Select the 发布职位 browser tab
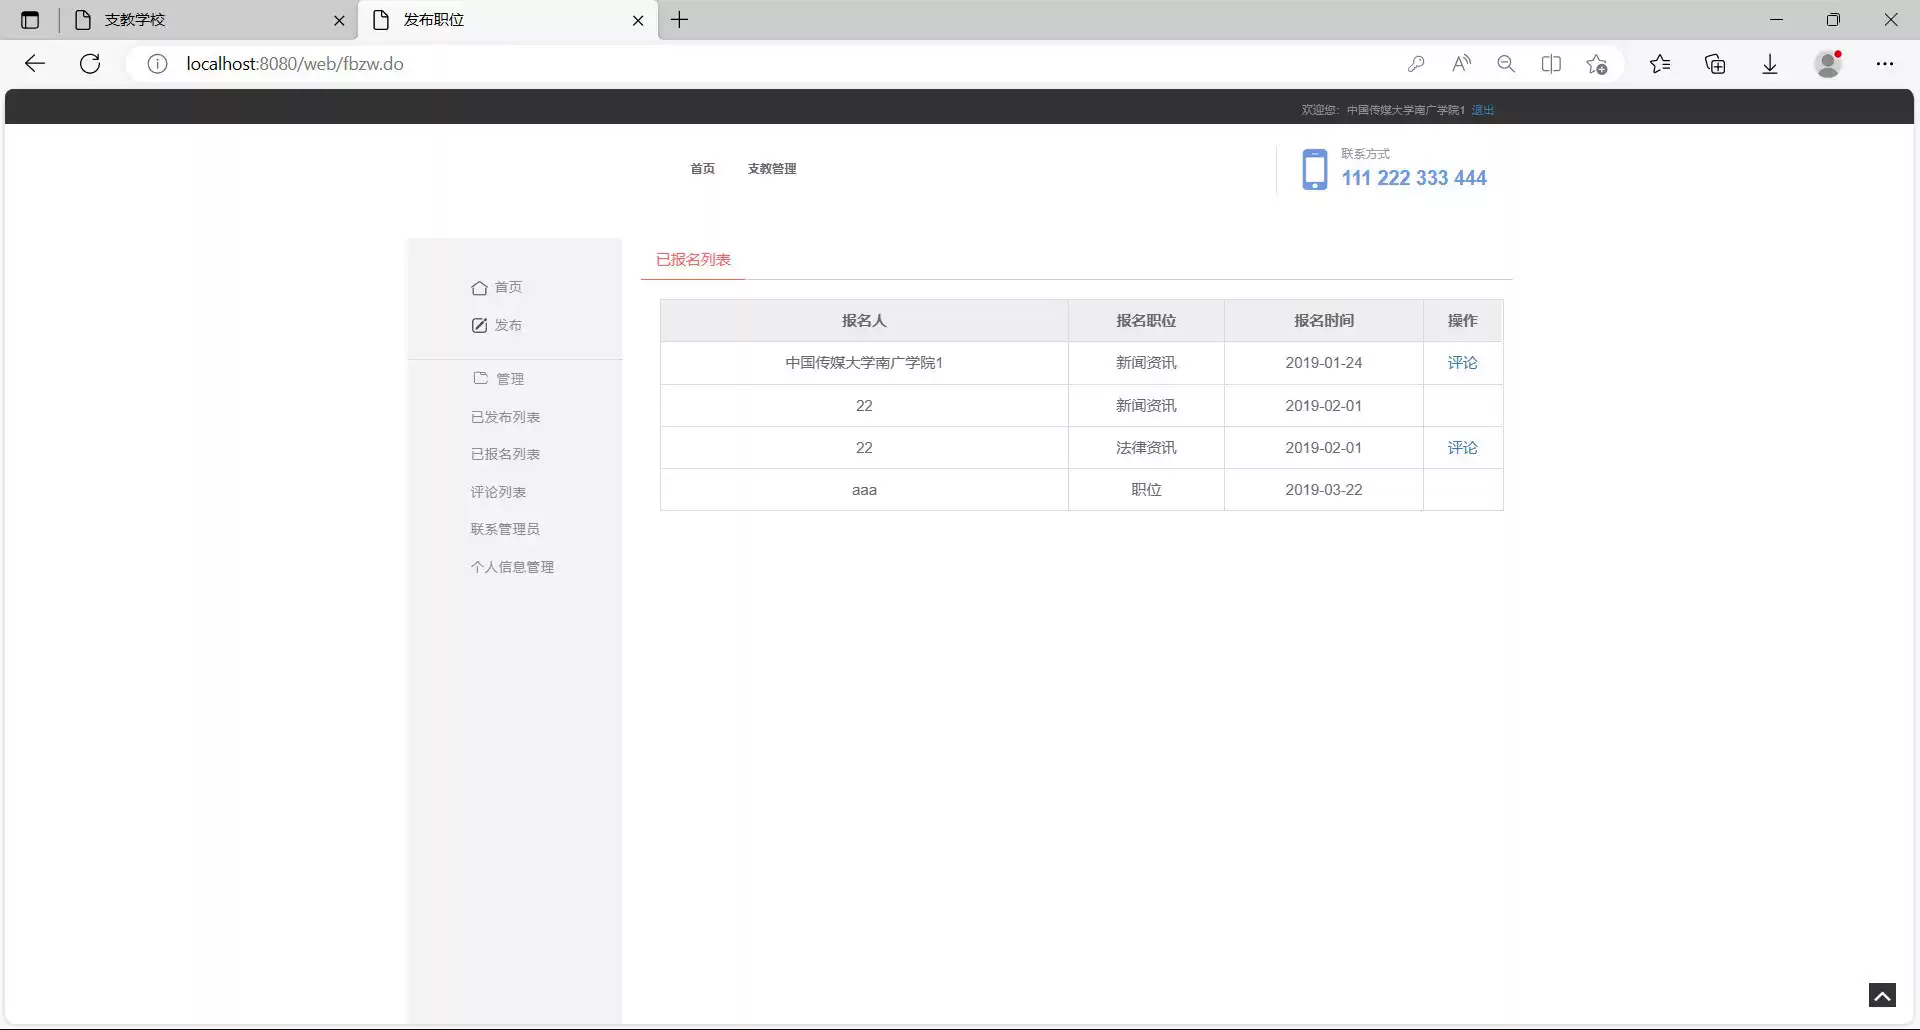 [x=508, y=20]
